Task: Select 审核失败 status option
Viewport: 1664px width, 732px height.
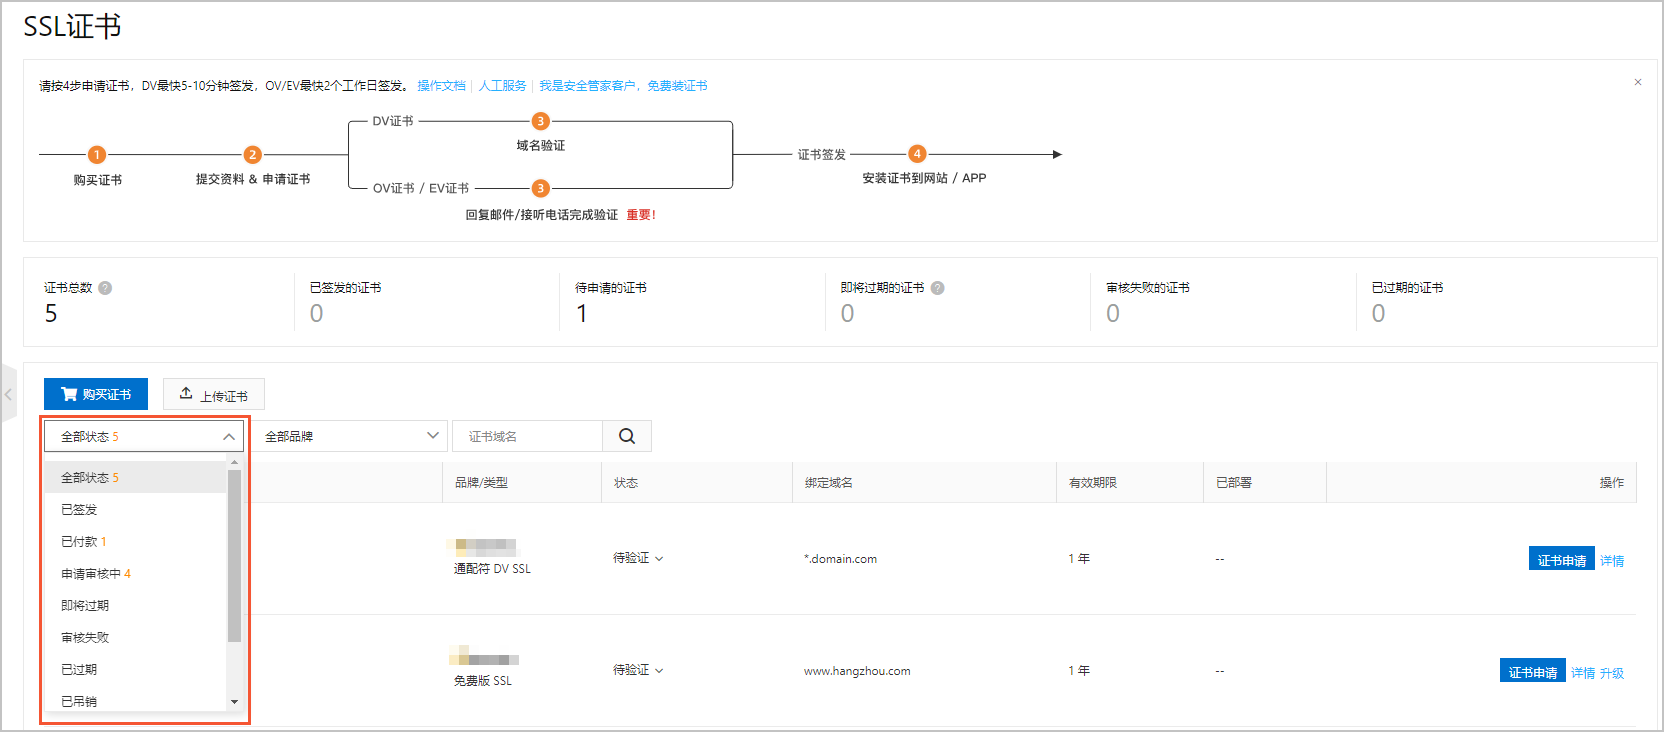Action: (x=136, y=638)
